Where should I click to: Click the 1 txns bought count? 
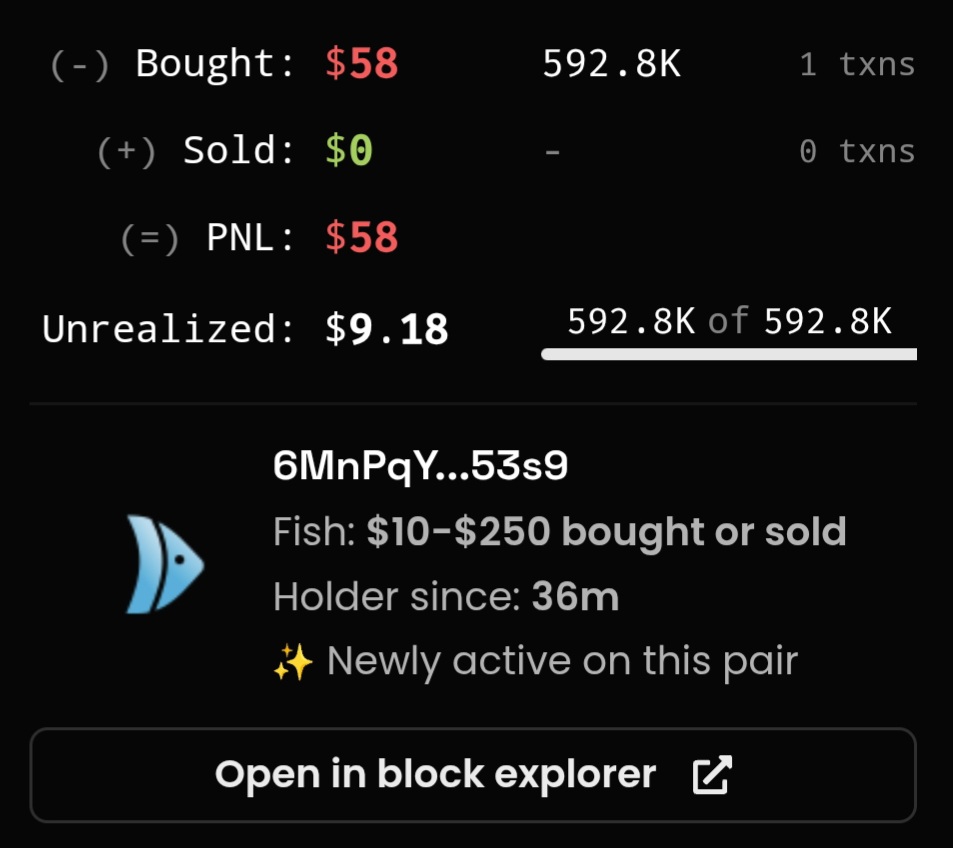(x=857, y=65)
